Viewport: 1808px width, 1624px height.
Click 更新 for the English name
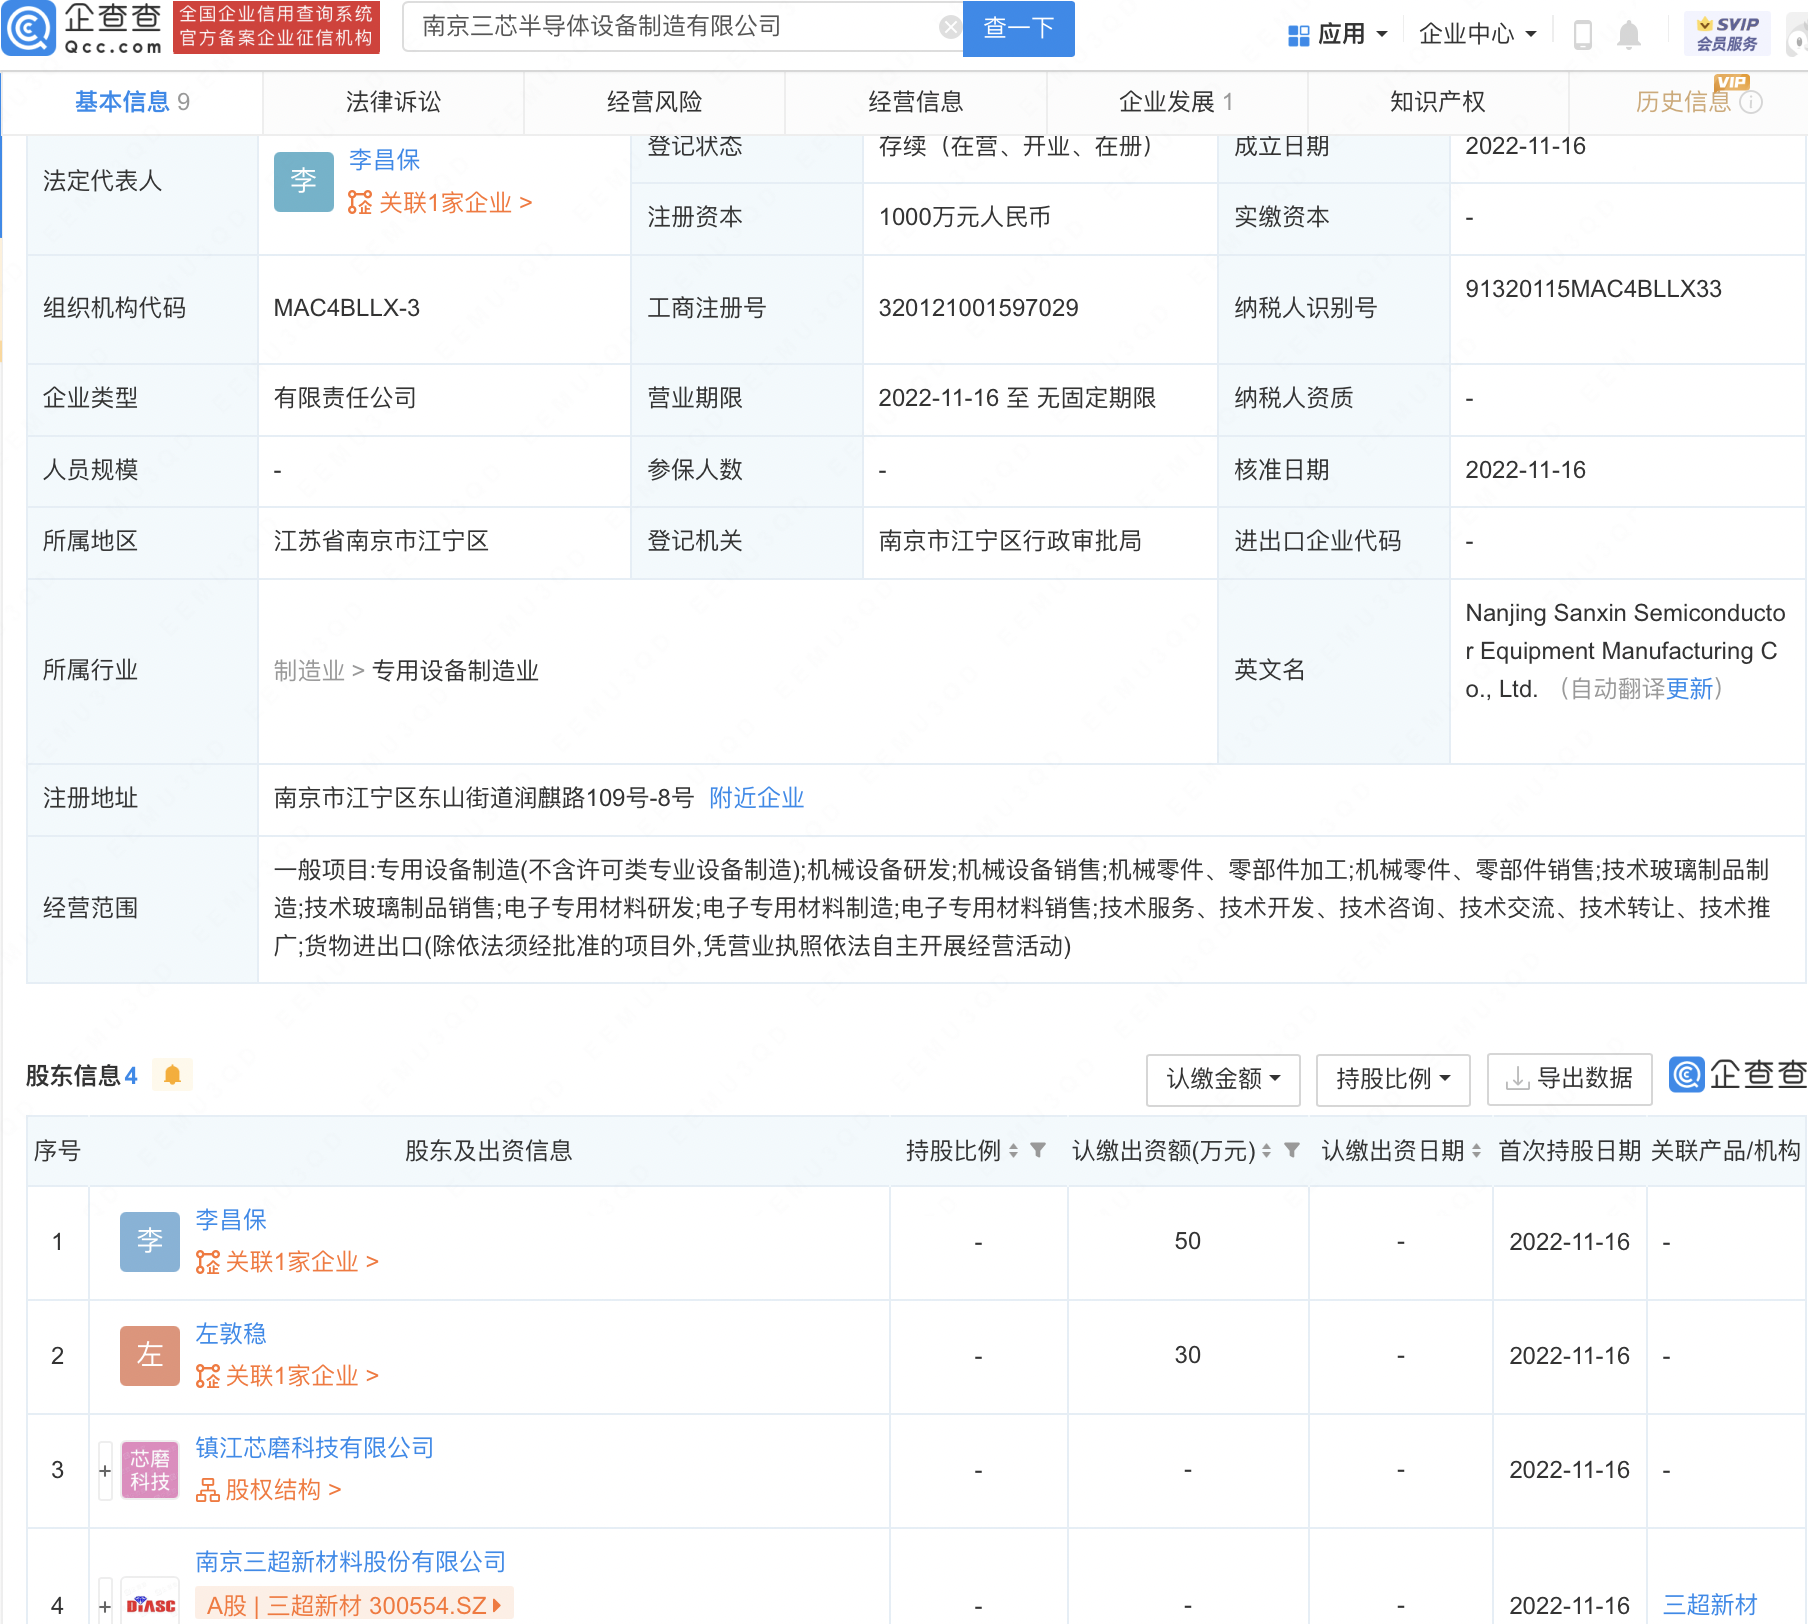coord(1689,689)
